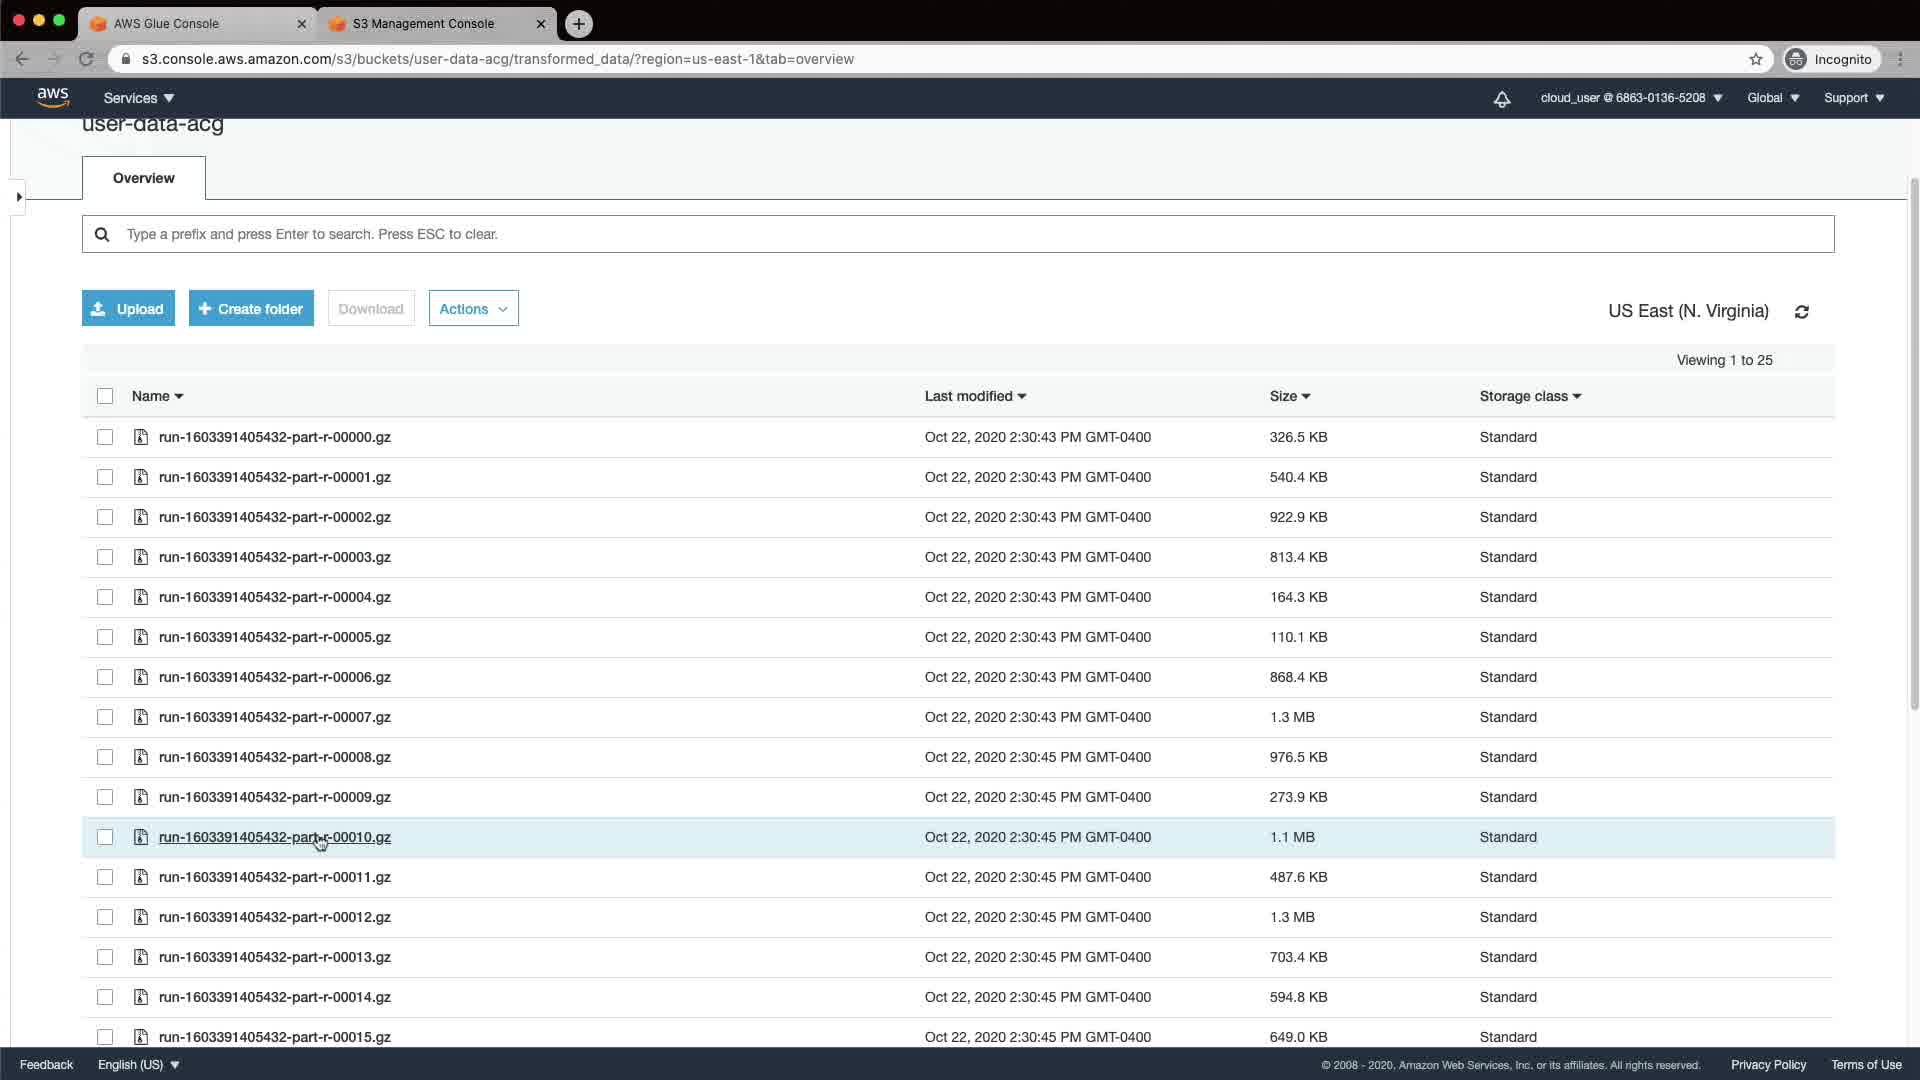Open the notifications bell icon
Screen dimensions: 1920x1080
[1501, 99]
